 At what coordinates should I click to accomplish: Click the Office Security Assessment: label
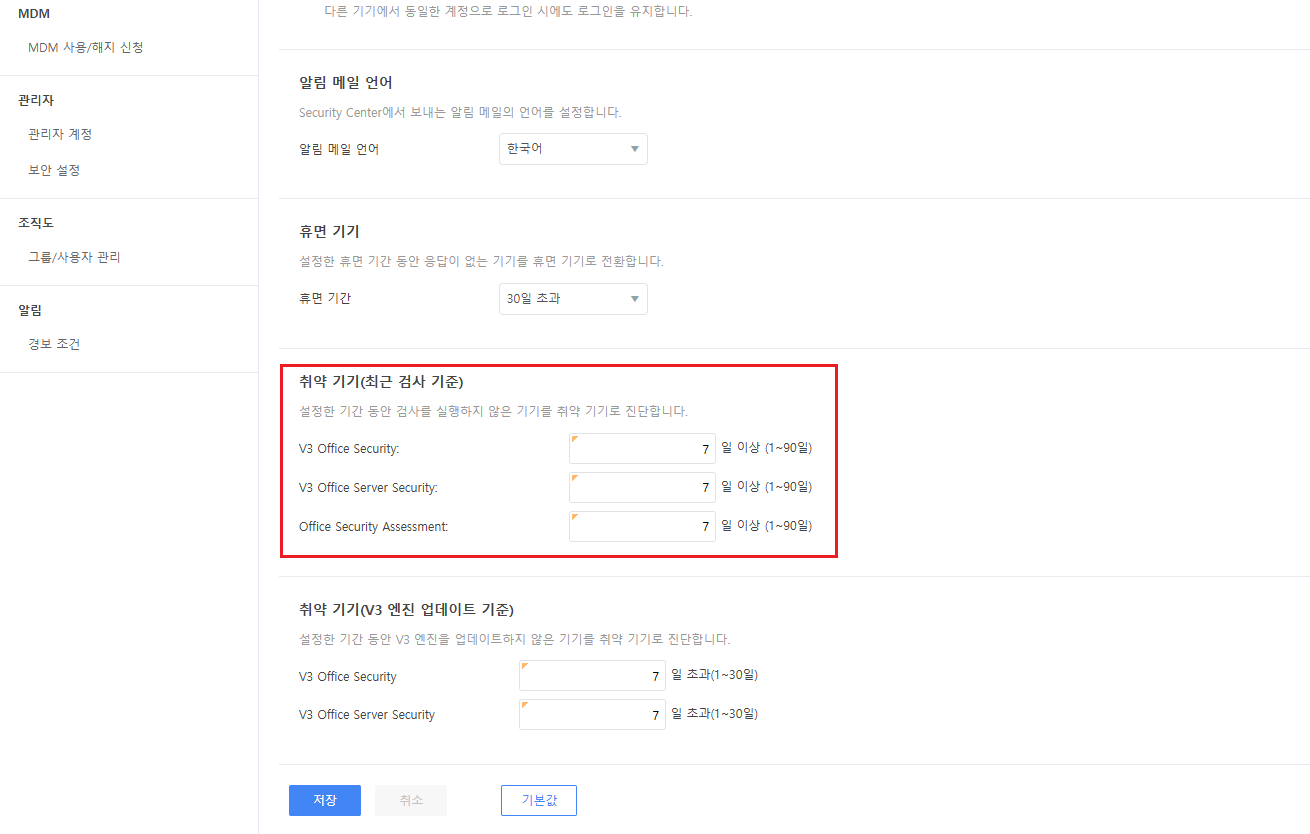374,526
